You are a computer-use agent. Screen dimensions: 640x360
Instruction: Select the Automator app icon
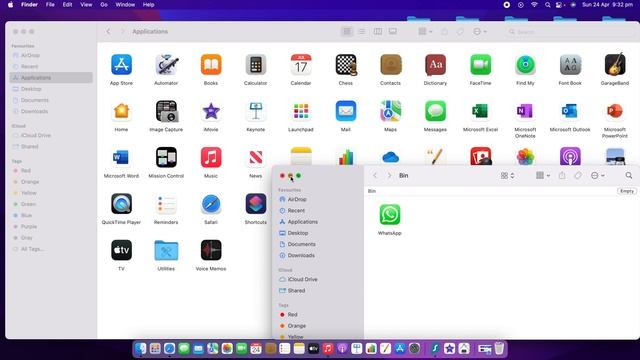(x=166, y=64)
